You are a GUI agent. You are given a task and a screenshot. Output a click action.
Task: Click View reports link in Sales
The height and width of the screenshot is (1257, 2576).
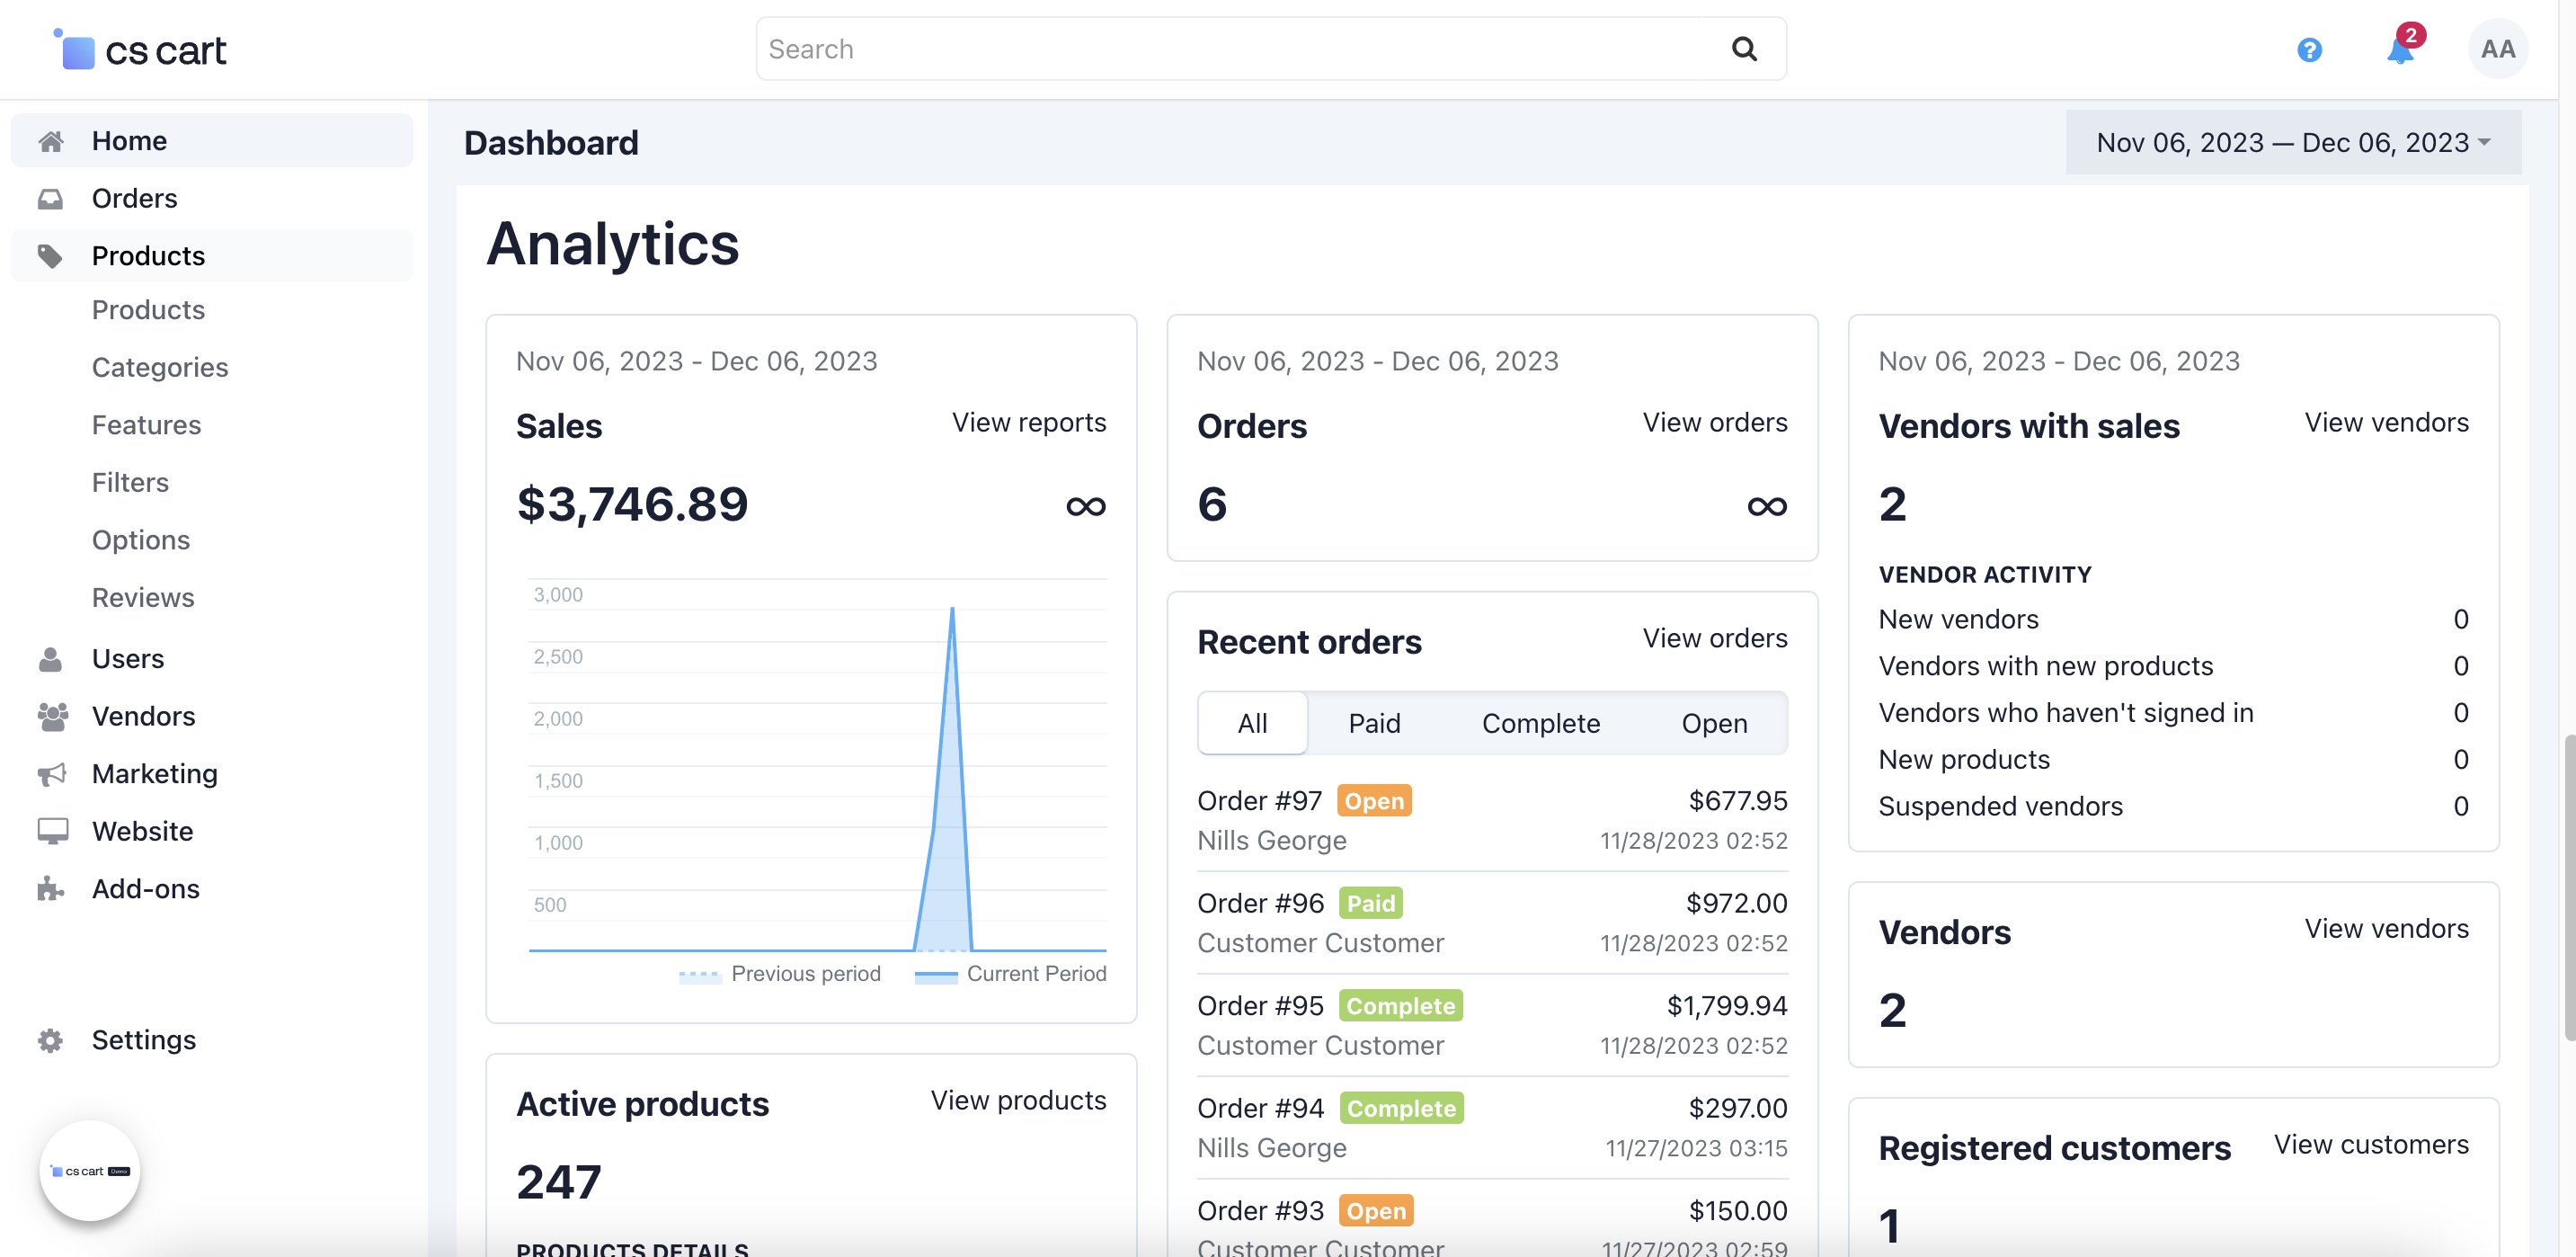[x=1028, y=422]
